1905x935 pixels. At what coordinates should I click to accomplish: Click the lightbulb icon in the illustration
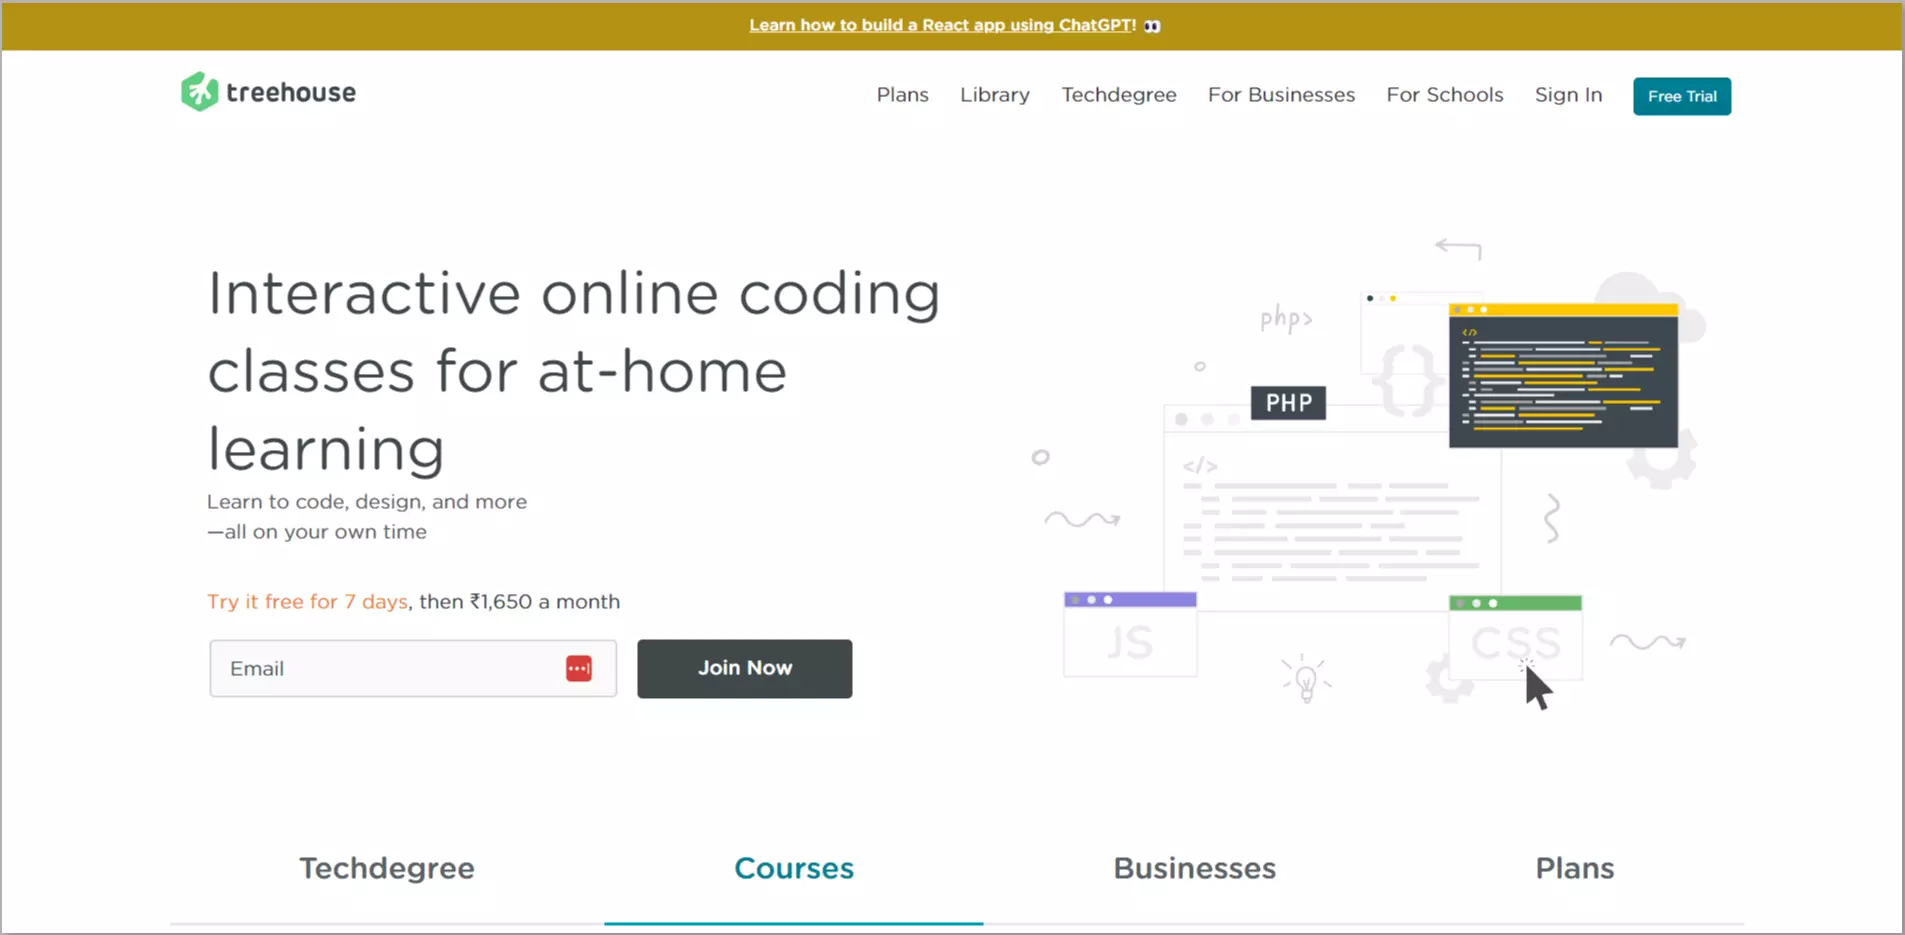point(1306,679)
